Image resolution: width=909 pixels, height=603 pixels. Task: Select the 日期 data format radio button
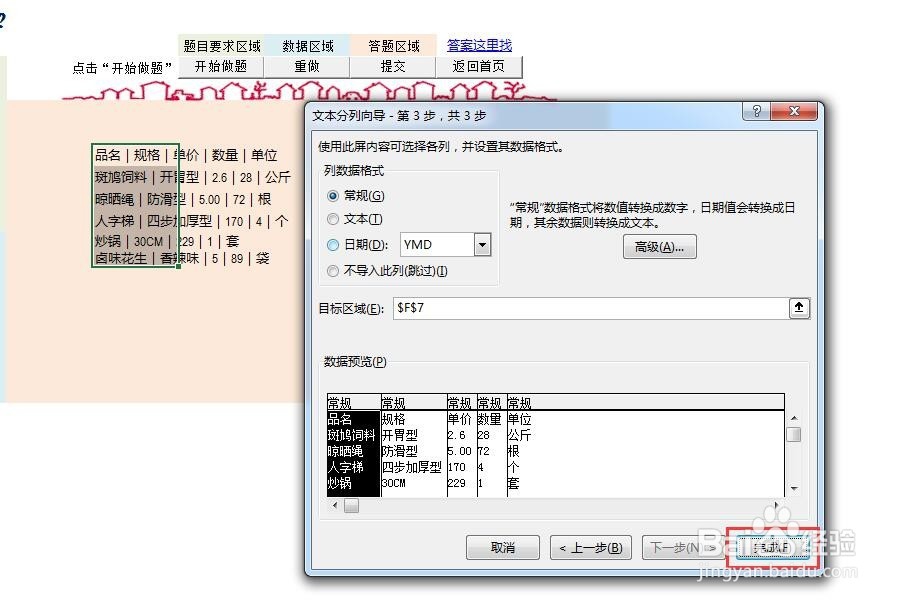(x=331, y=244)
